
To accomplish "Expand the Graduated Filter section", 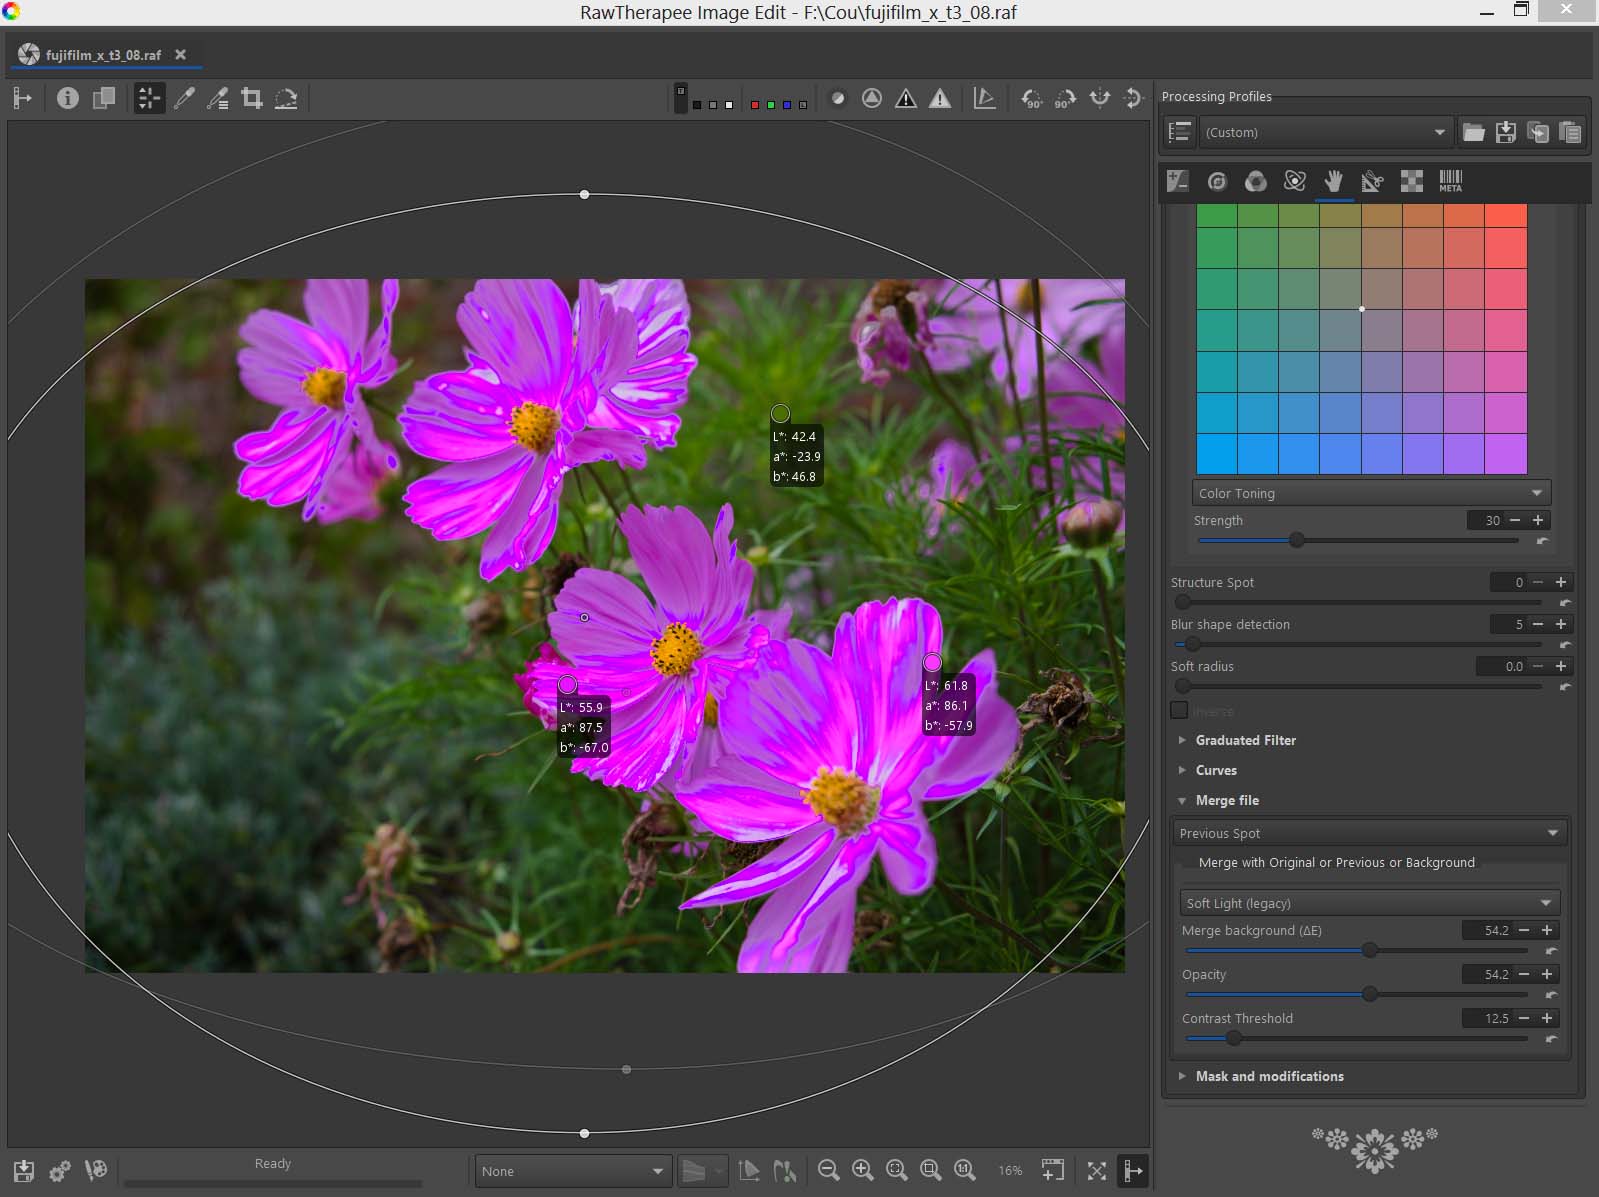I will (1245, 740).
